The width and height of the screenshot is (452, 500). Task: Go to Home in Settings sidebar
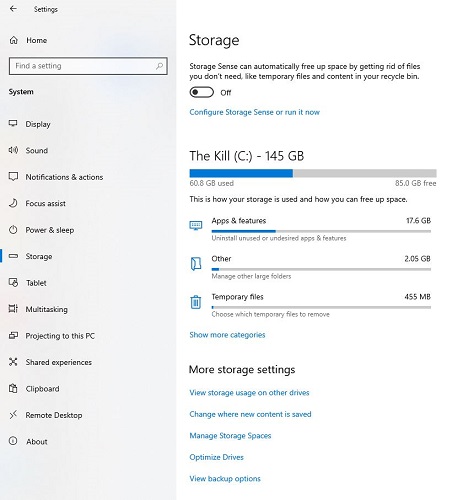pyautogui.click(x=37, y=40)
